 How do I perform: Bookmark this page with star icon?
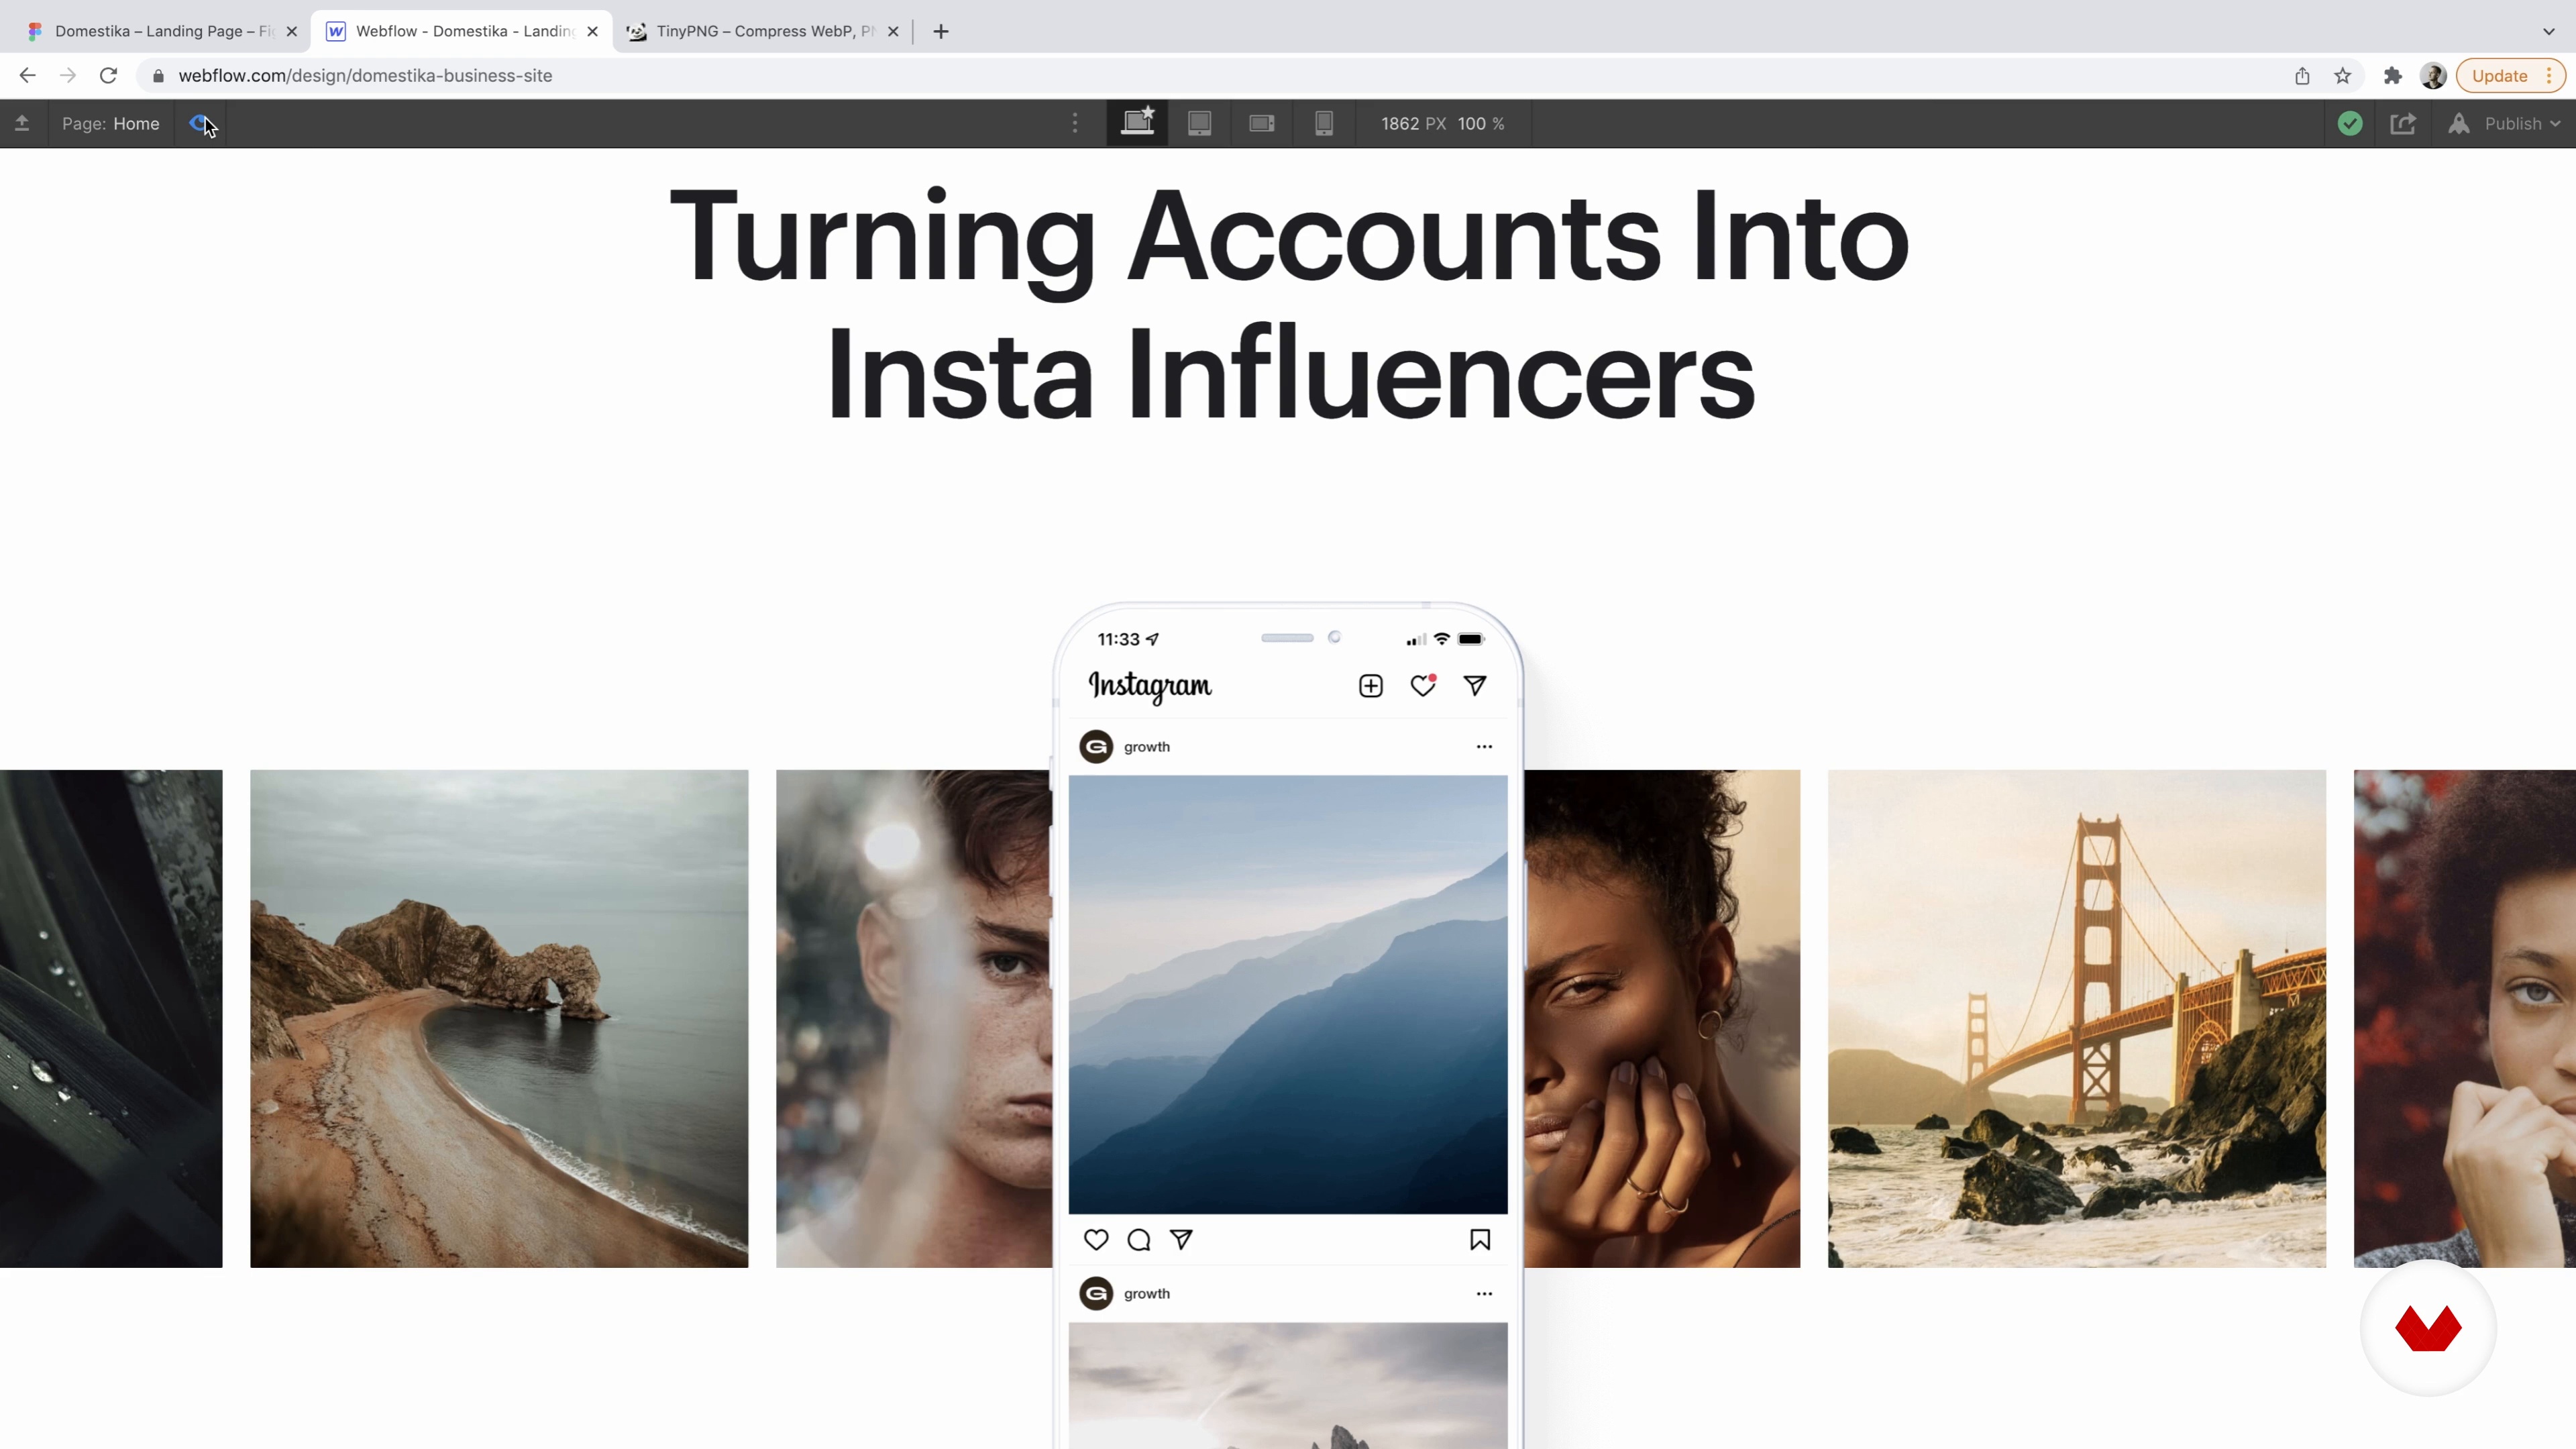(2342, 76)
